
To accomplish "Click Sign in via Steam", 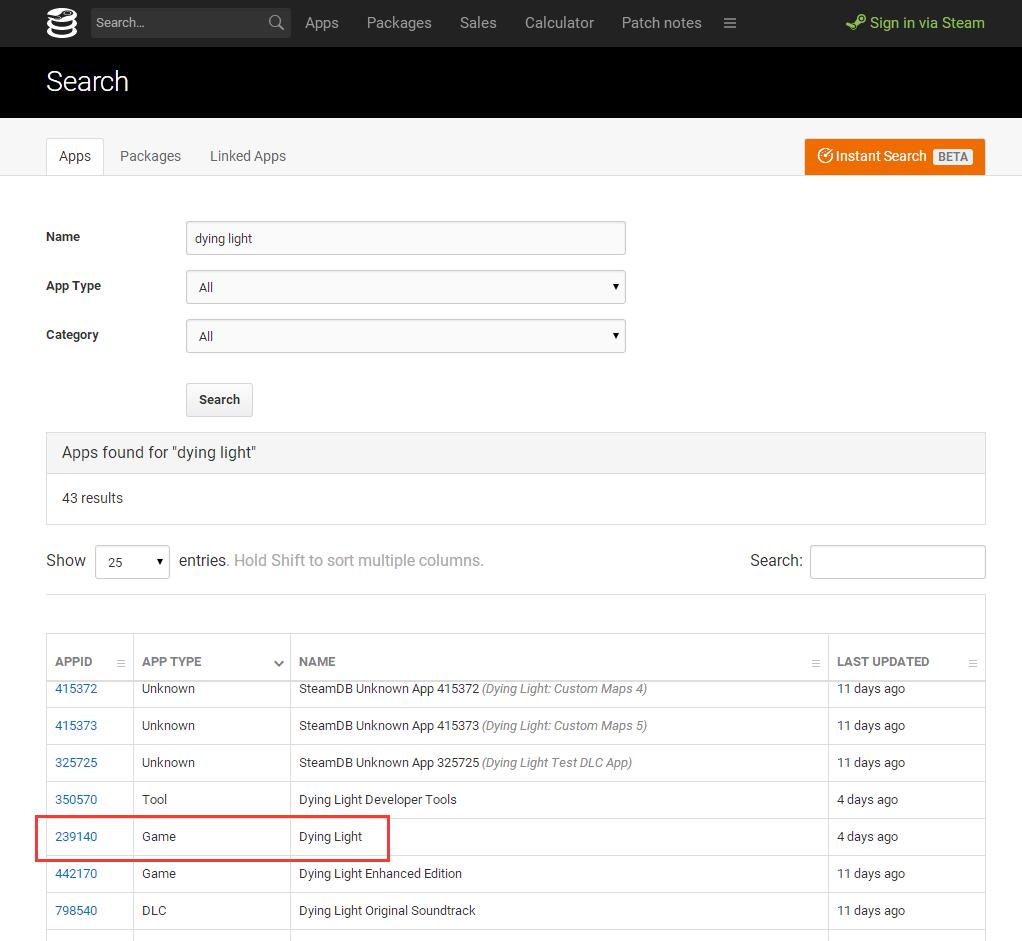I will [915, 23].
